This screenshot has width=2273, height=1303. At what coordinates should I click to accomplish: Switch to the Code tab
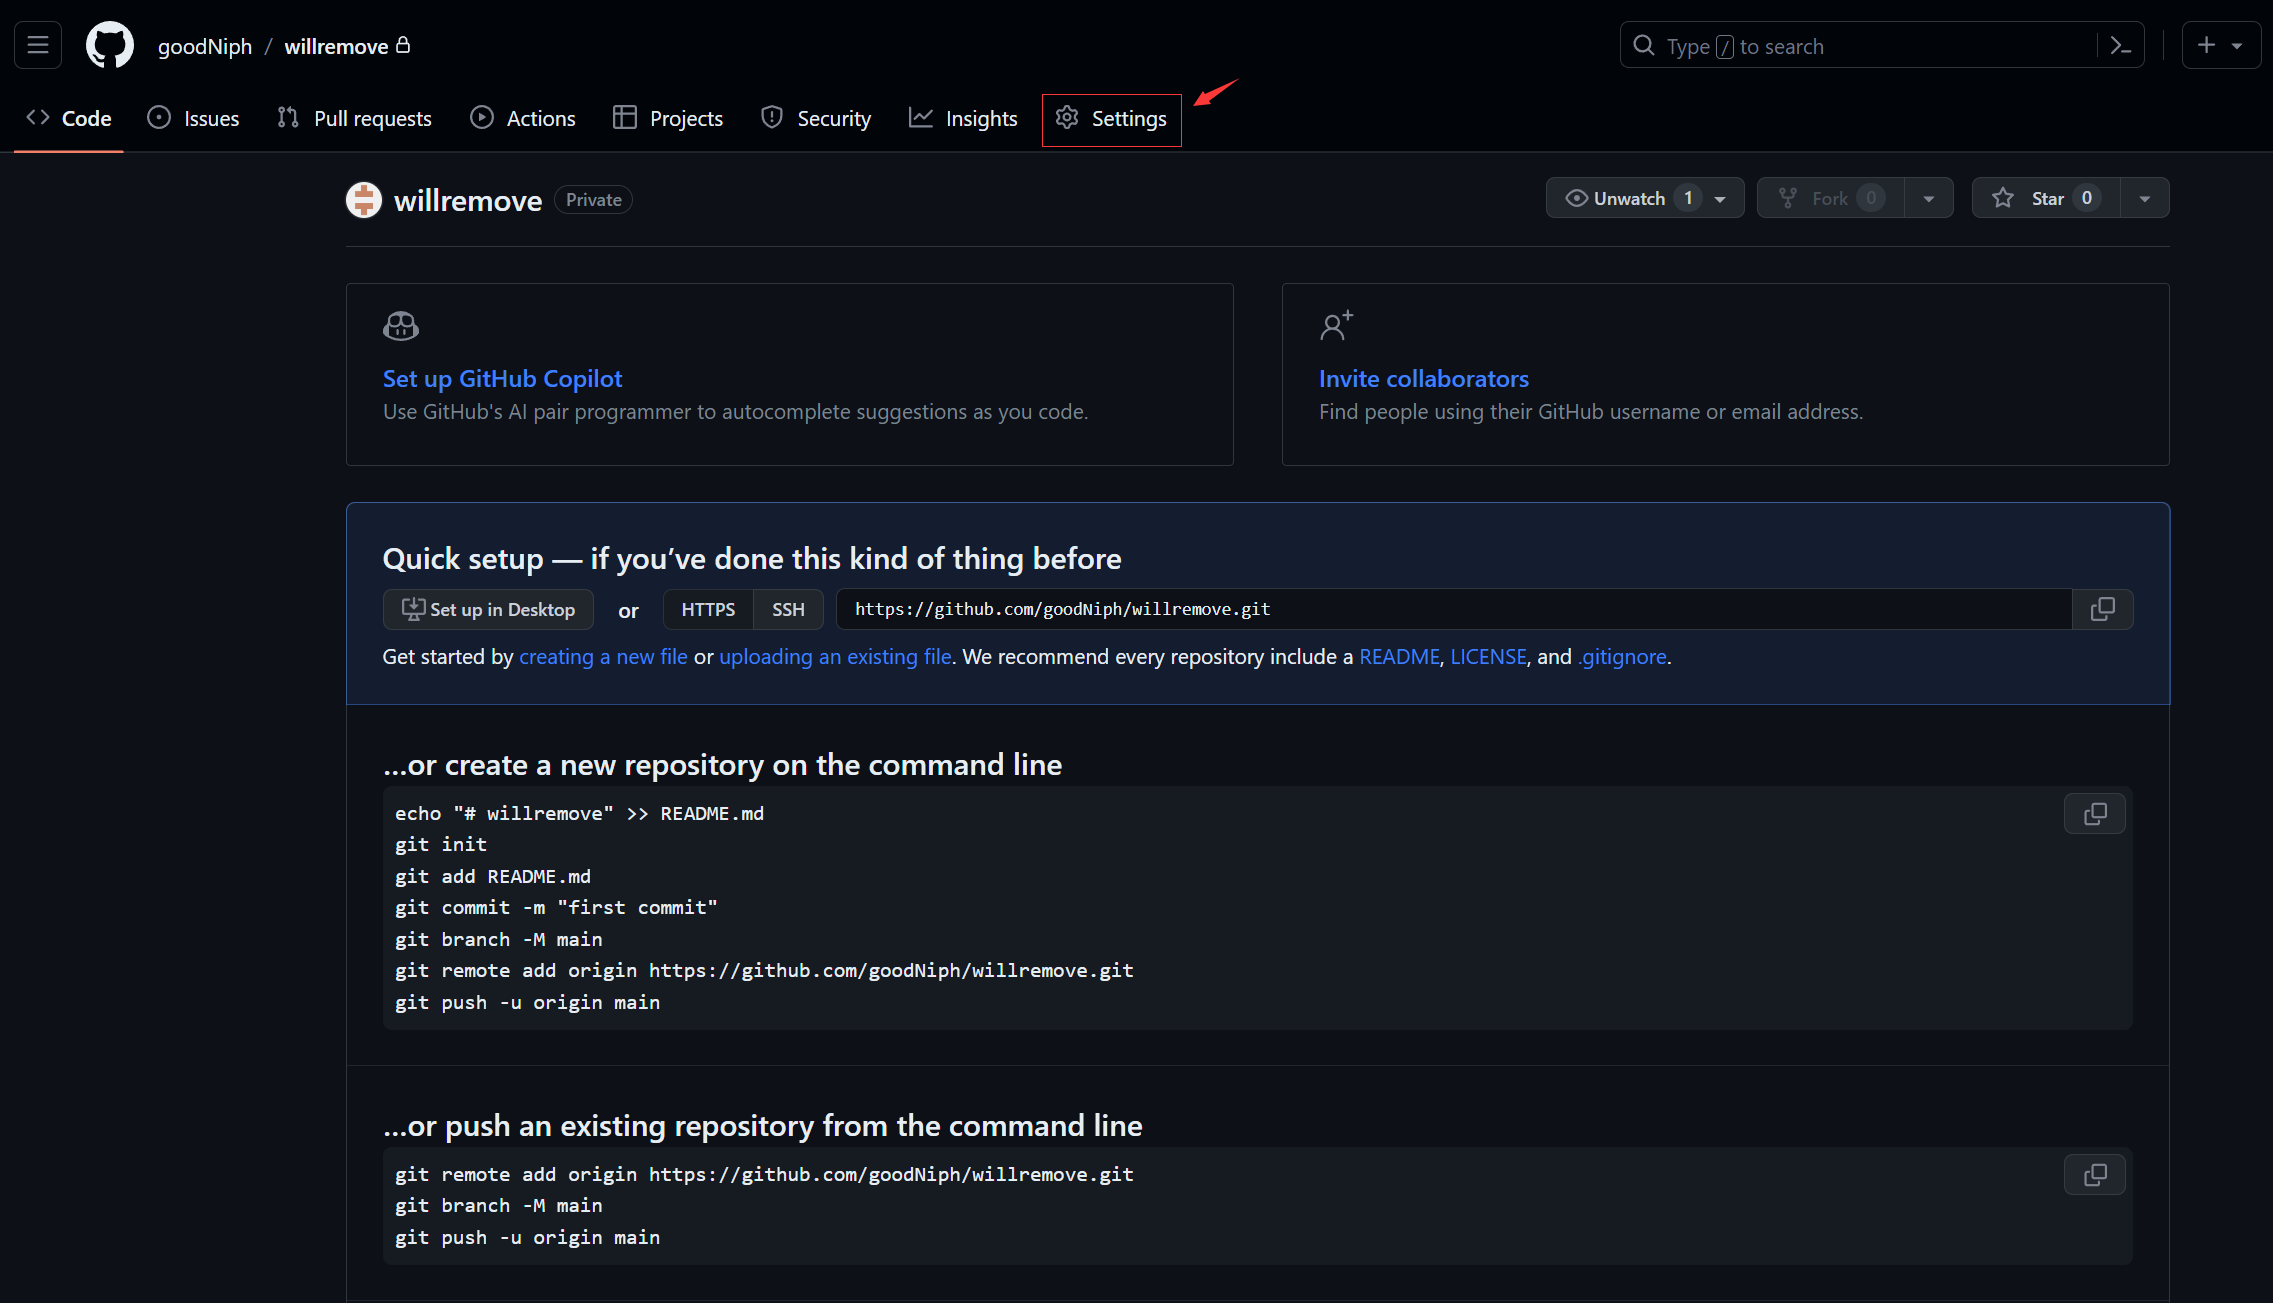point(69,118)
